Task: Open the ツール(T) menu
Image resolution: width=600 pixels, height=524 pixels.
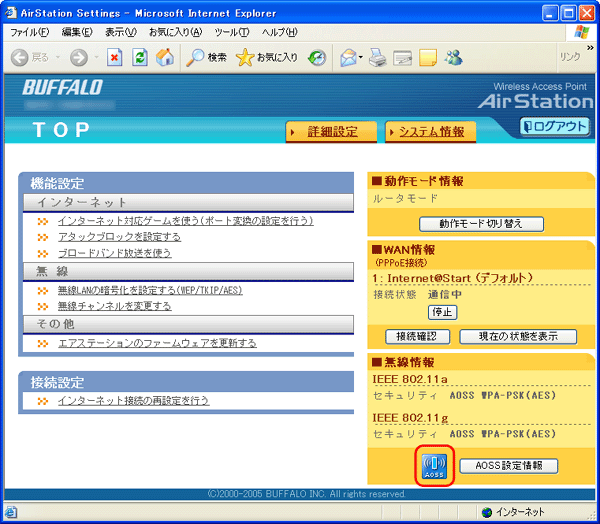Action: tap(230, 33)
